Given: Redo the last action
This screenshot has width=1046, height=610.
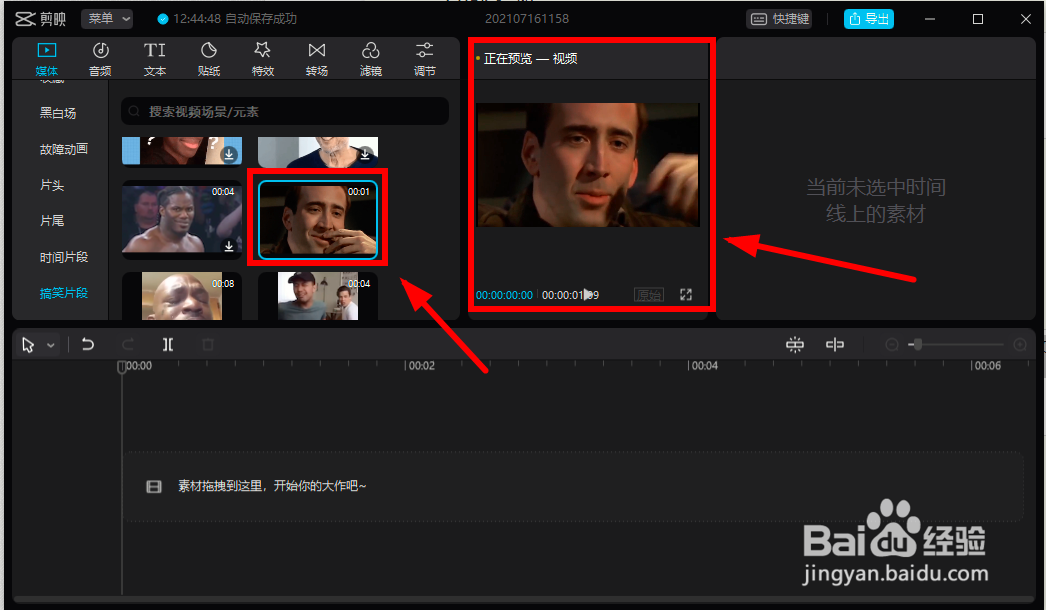Looking at the screenshot, I should (x=128, y=344).
